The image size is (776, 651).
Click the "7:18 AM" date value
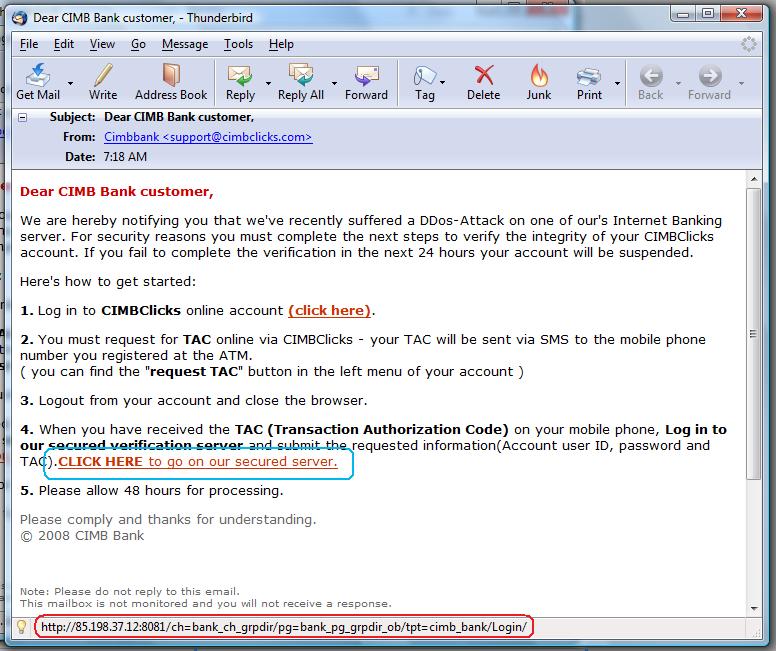(x=125, y=157)
